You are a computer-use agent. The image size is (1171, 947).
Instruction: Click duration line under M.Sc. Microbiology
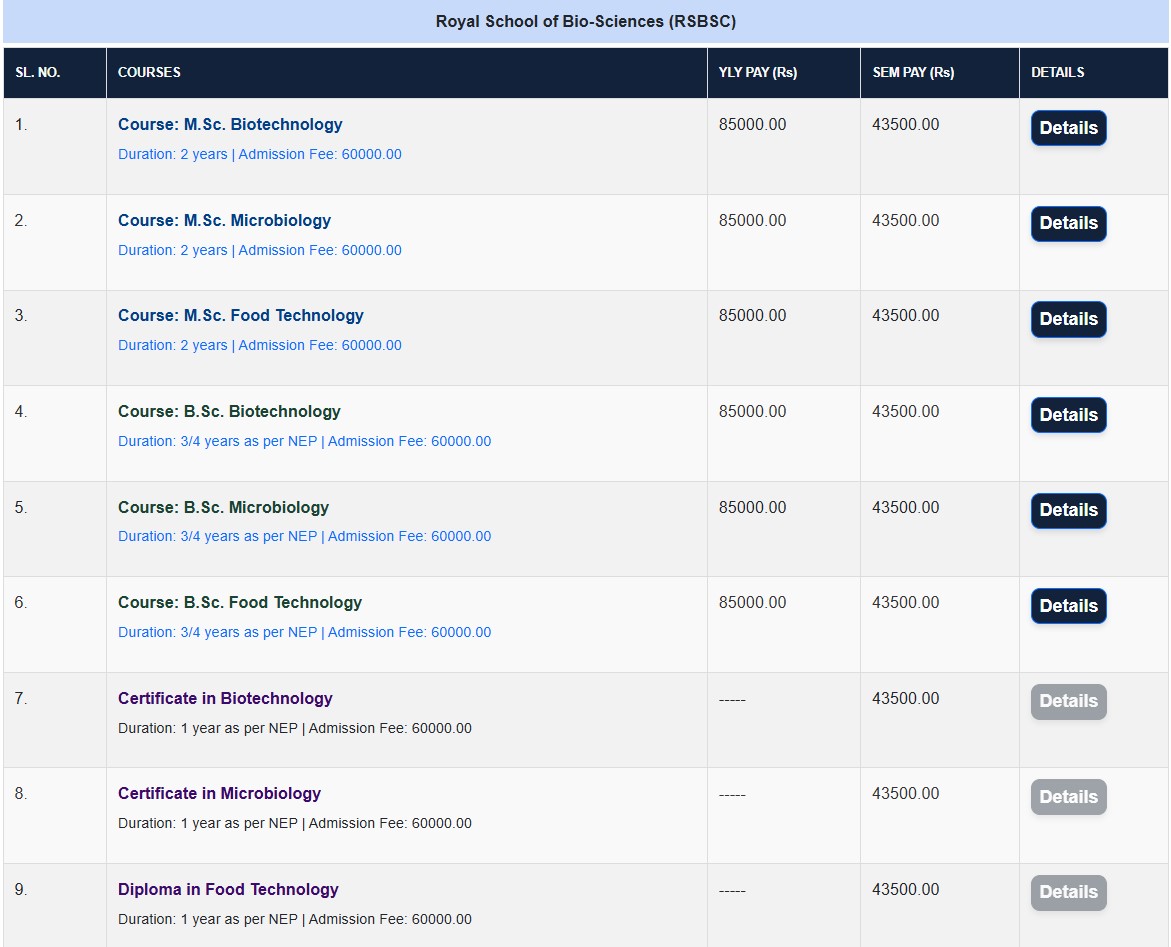pos(260,250)
